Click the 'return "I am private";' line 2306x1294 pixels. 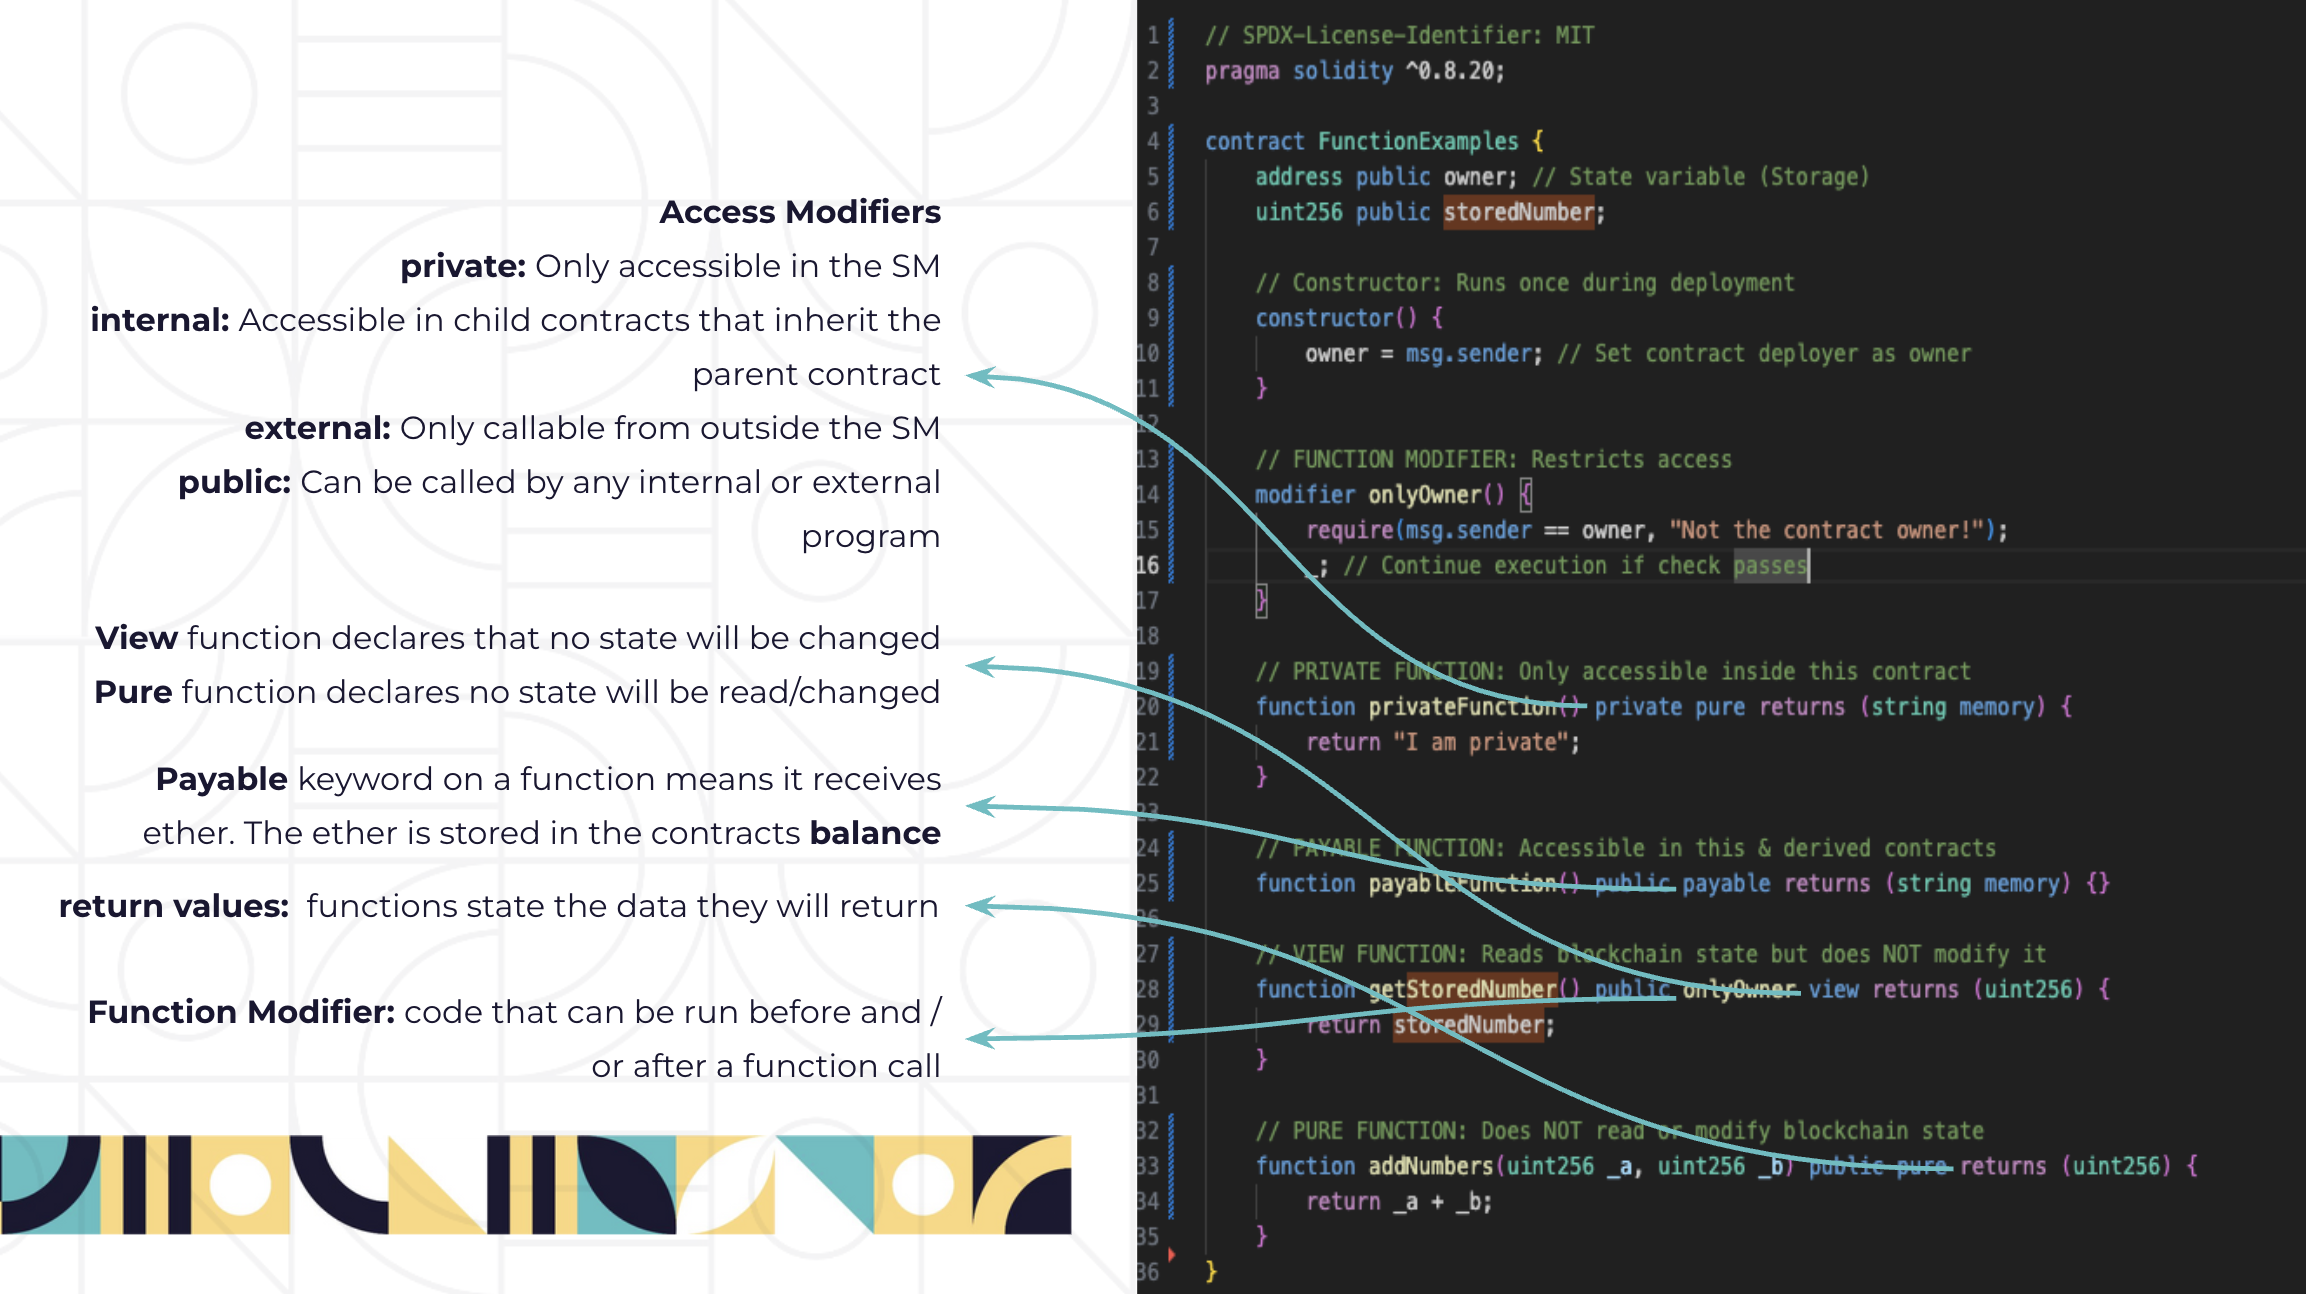[x=1442, y=742]
